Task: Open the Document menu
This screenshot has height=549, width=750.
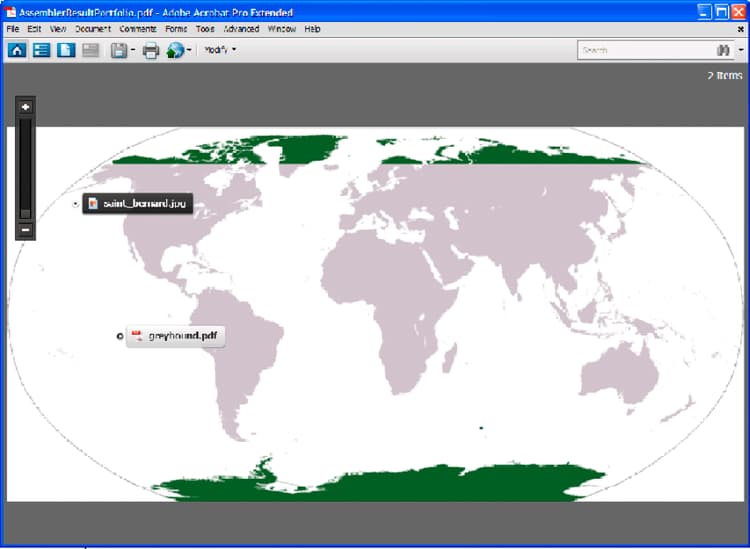Action: [x=93, y=29]
